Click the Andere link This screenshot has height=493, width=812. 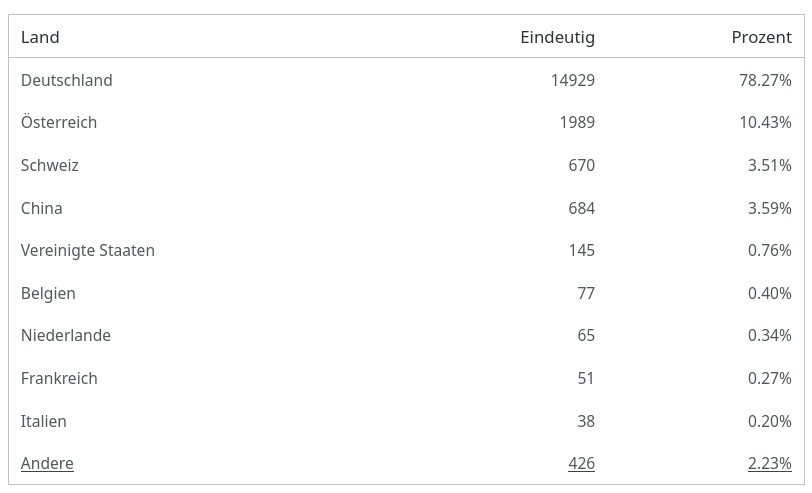coord(47,463)
